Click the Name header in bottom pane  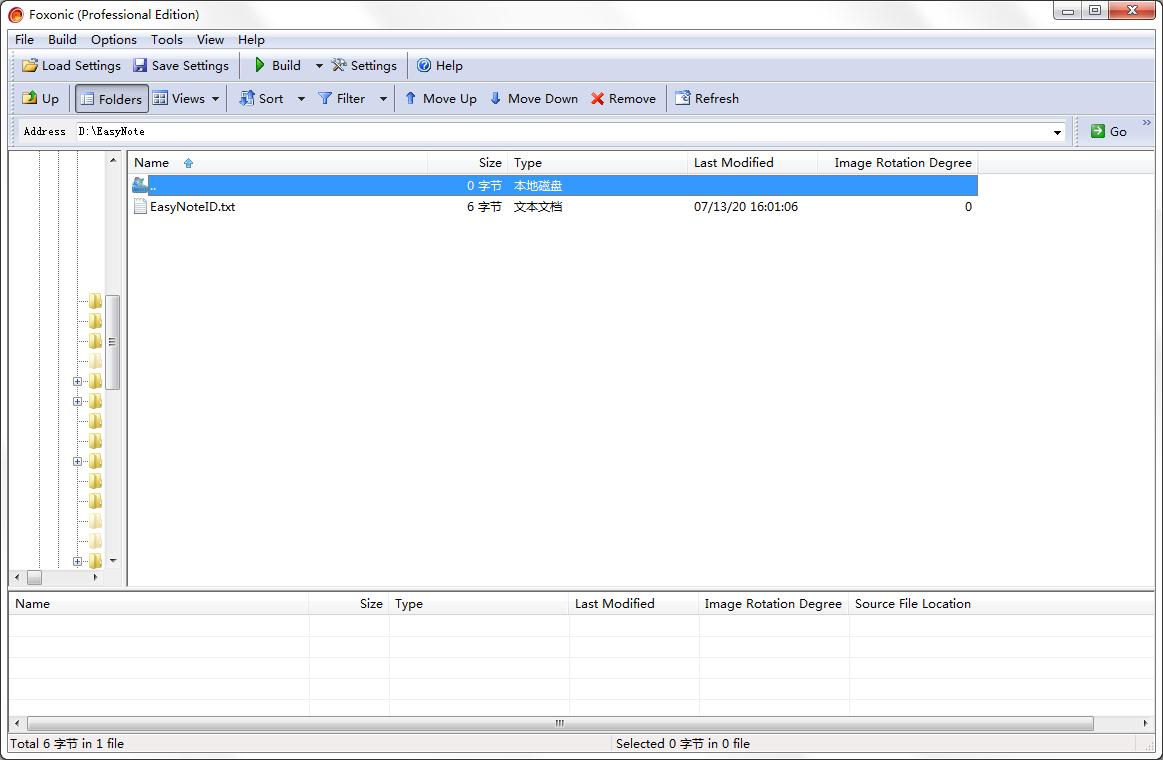click(159, 604)
